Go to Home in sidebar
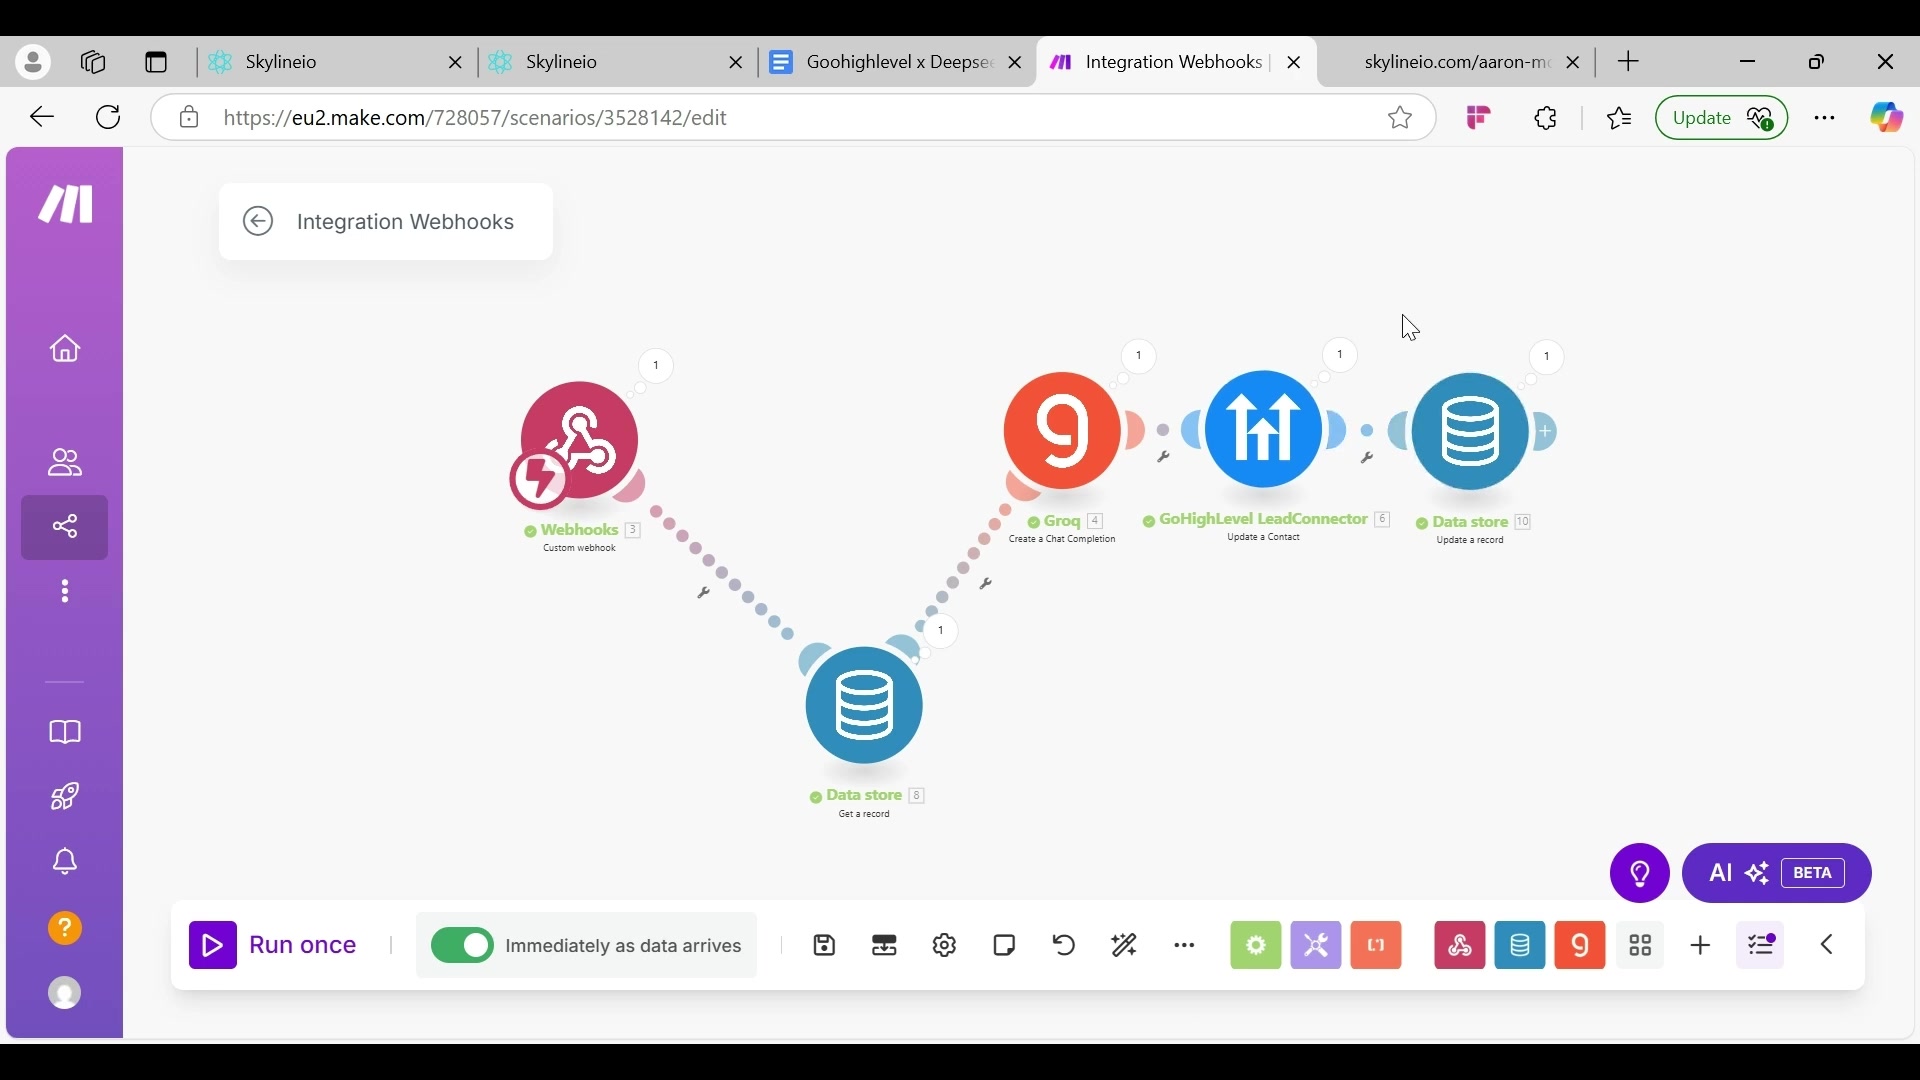This screenshot has height=1080, width=1920. (66, 349)
